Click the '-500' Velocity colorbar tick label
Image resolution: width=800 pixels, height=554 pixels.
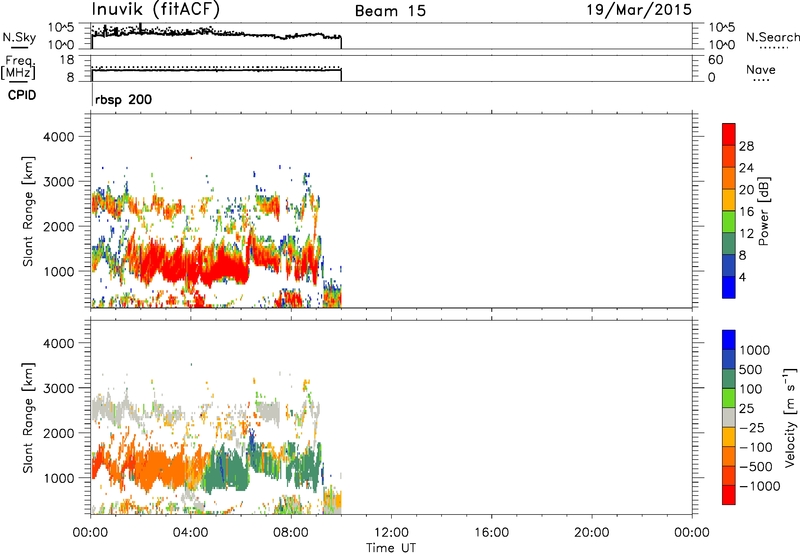756,467
